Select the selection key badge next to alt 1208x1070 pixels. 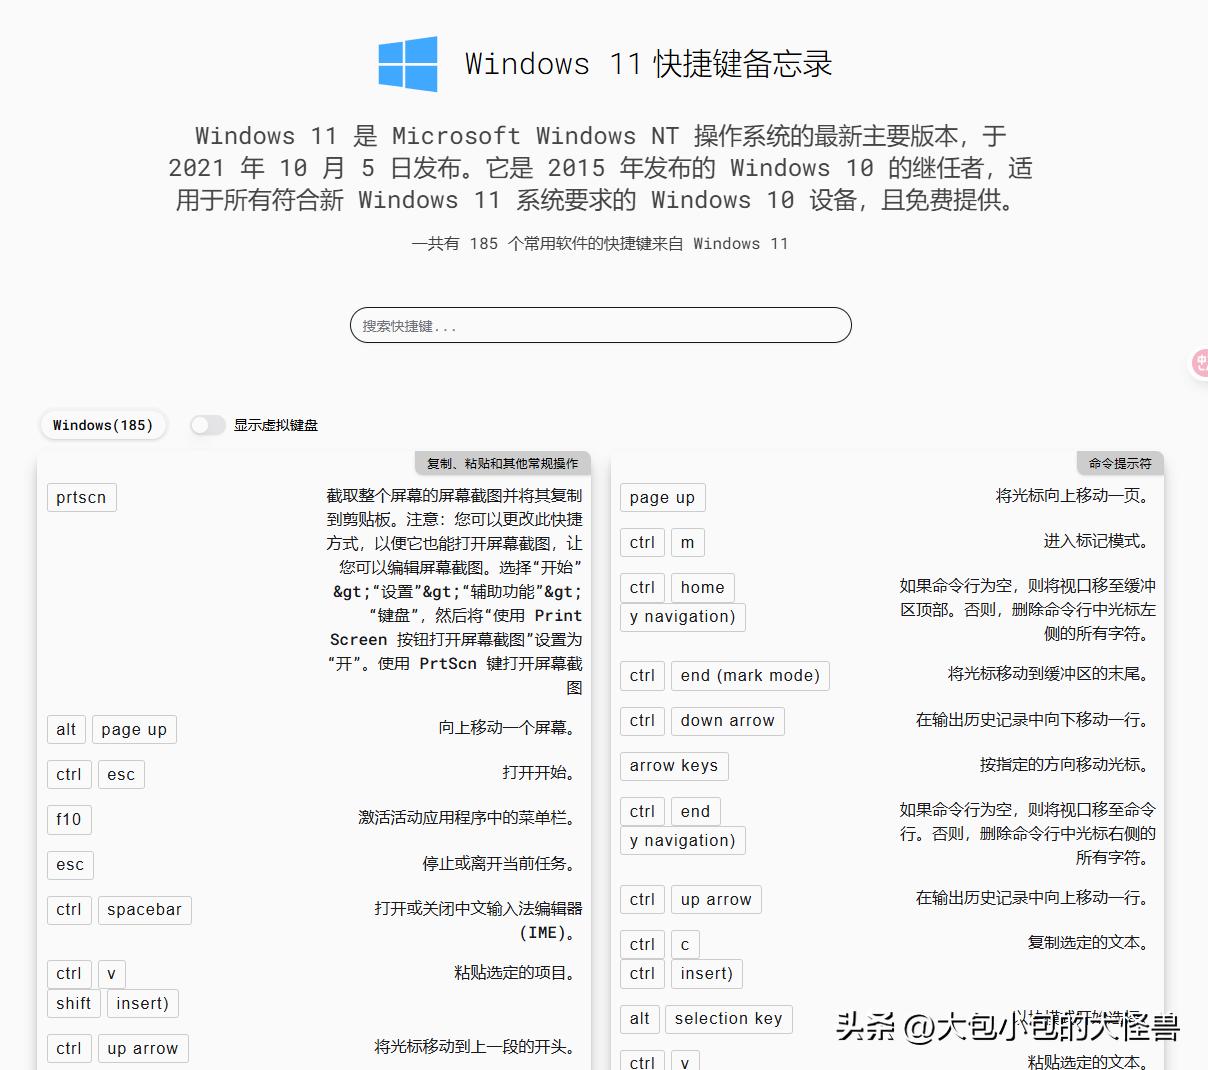point(729,1019)
